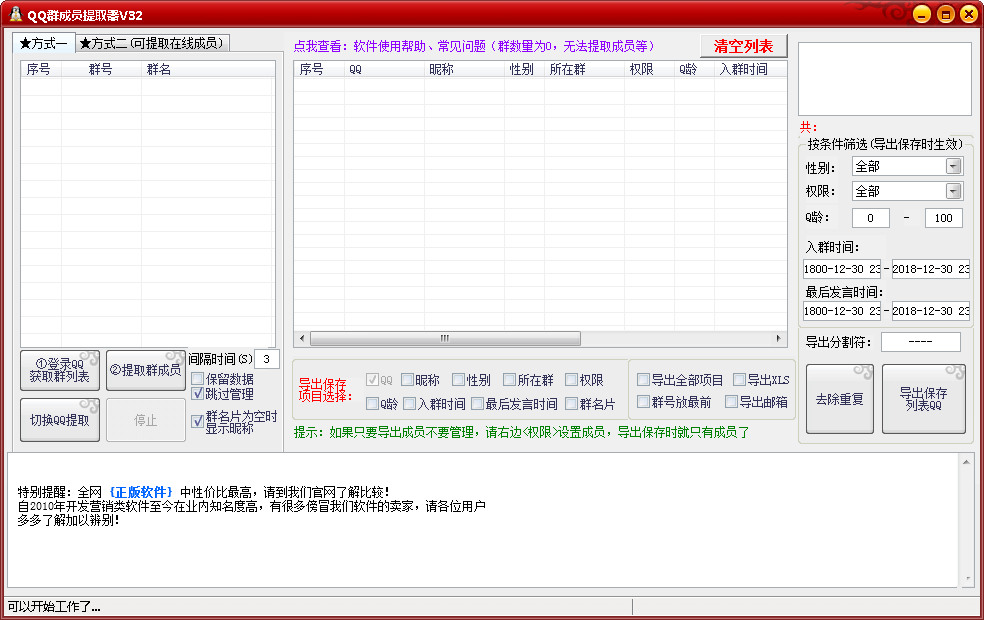Image resolution: width=984 pixels, height=620 pixels.
Task: Check the 性别 export checkbox
Action: pyautogui.click(x=459, y=380)
